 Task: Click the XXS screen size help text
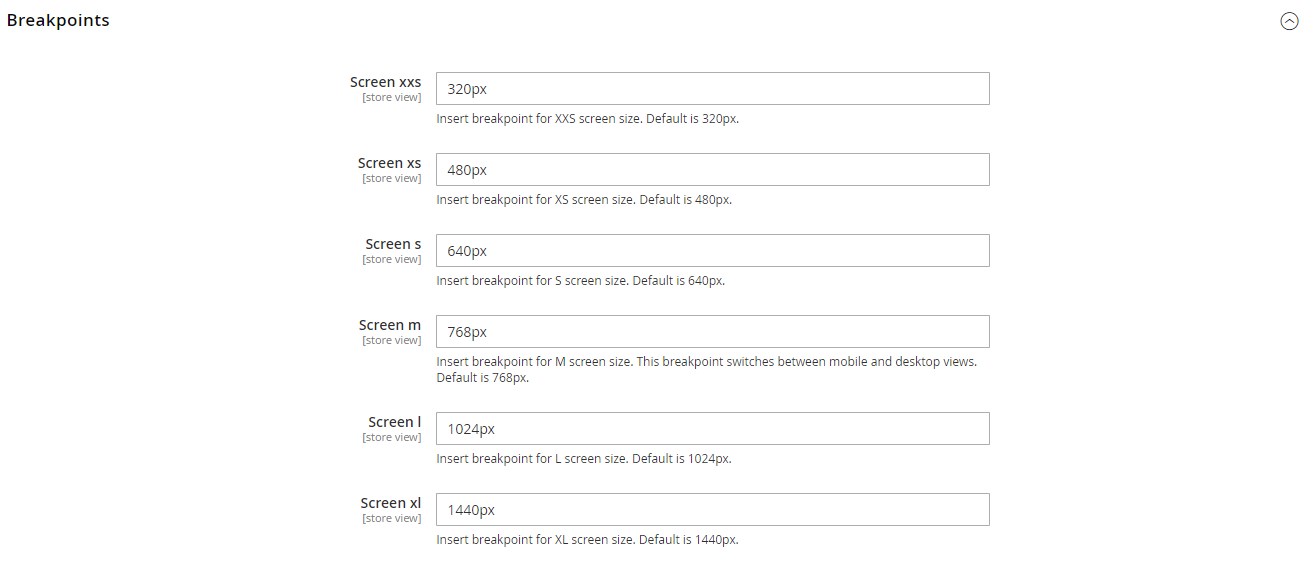pos(587,119)
